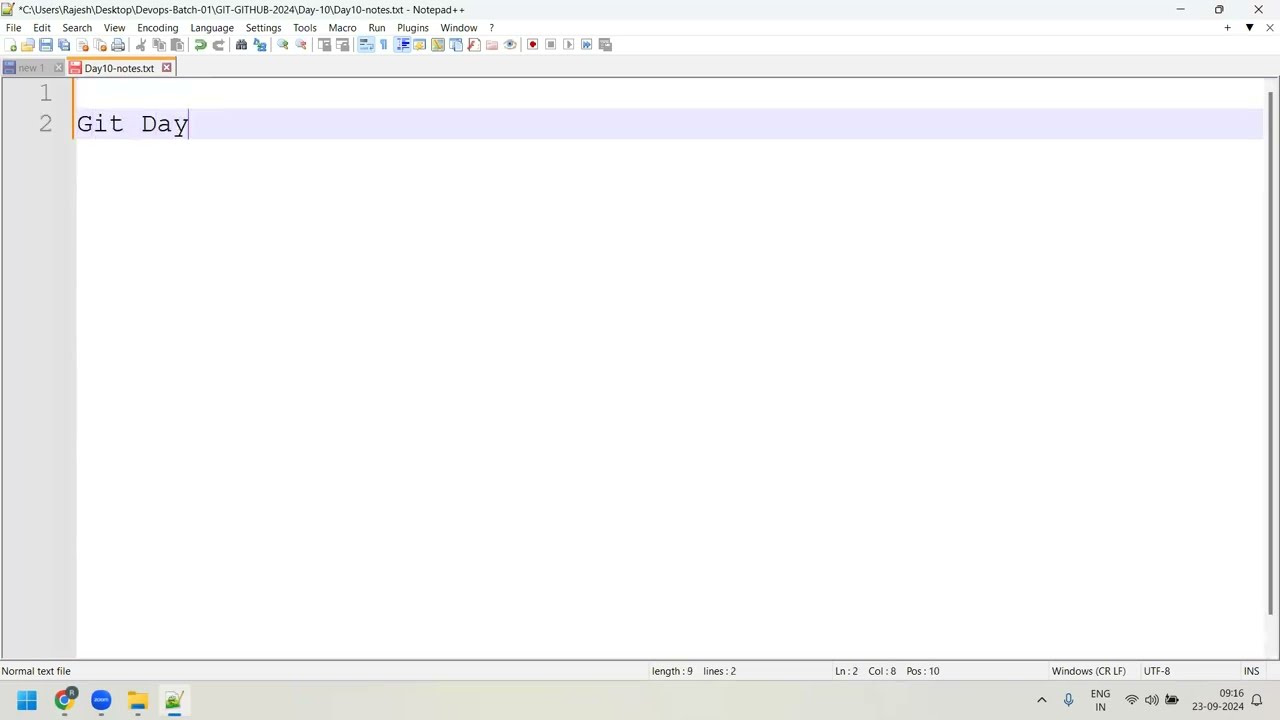Open File Explorer from the taskbar
Screen dimensions: 1280x720
coord(137,701)
